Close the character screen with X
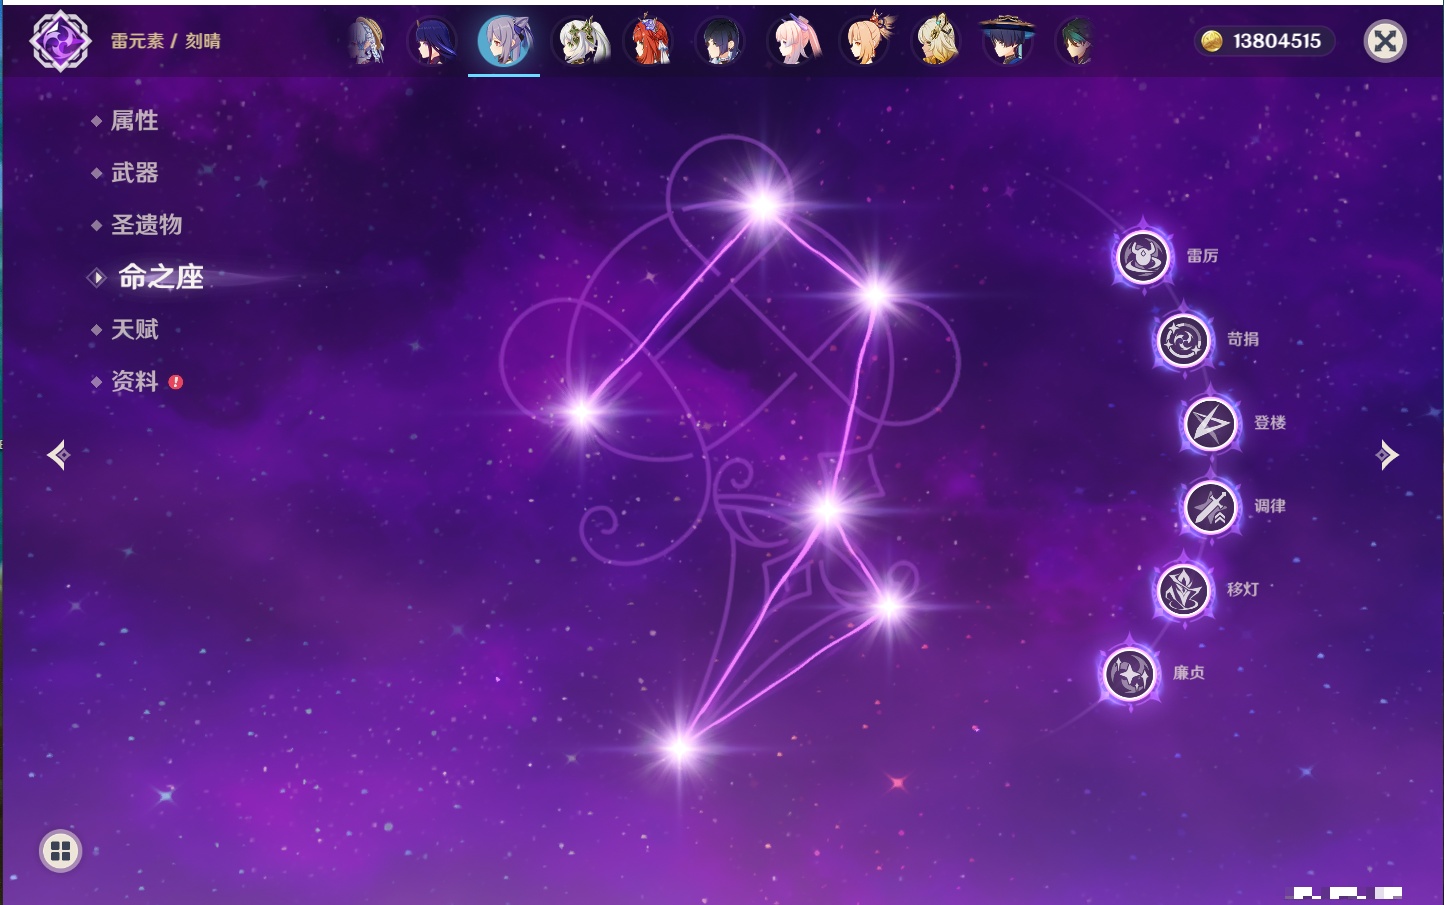The height and width of the screenshot is (905, 1444). click(1385, 41)
